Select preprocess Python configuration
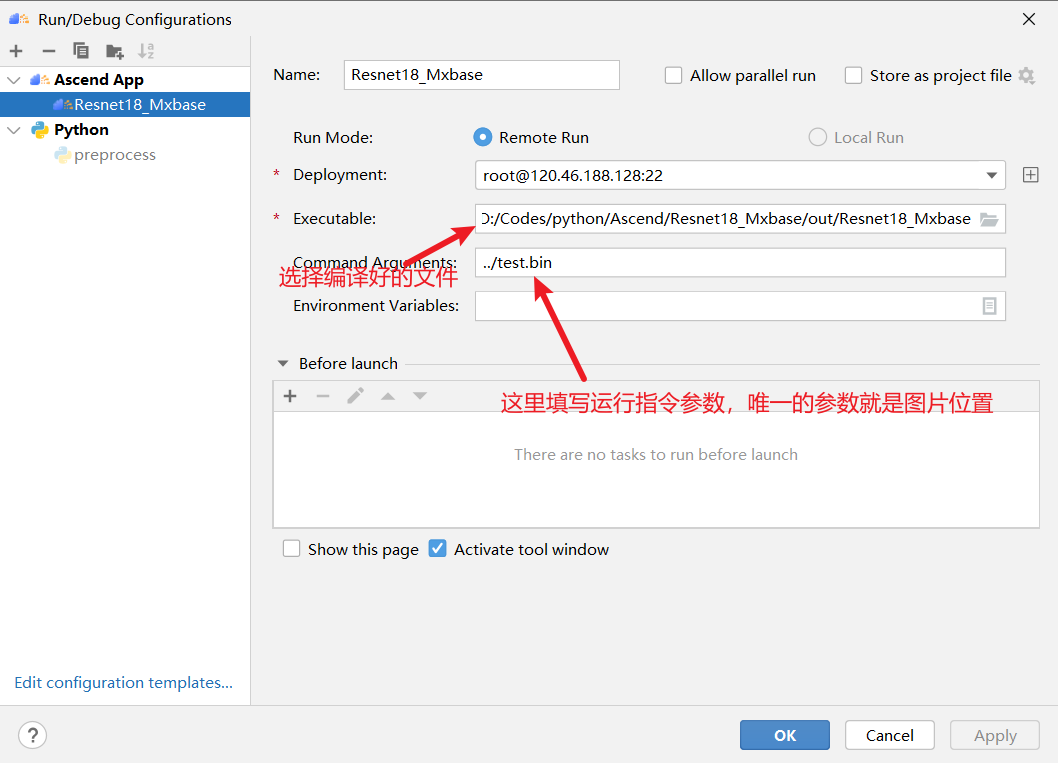1058x763 pixels. click(x=115, y=155)
